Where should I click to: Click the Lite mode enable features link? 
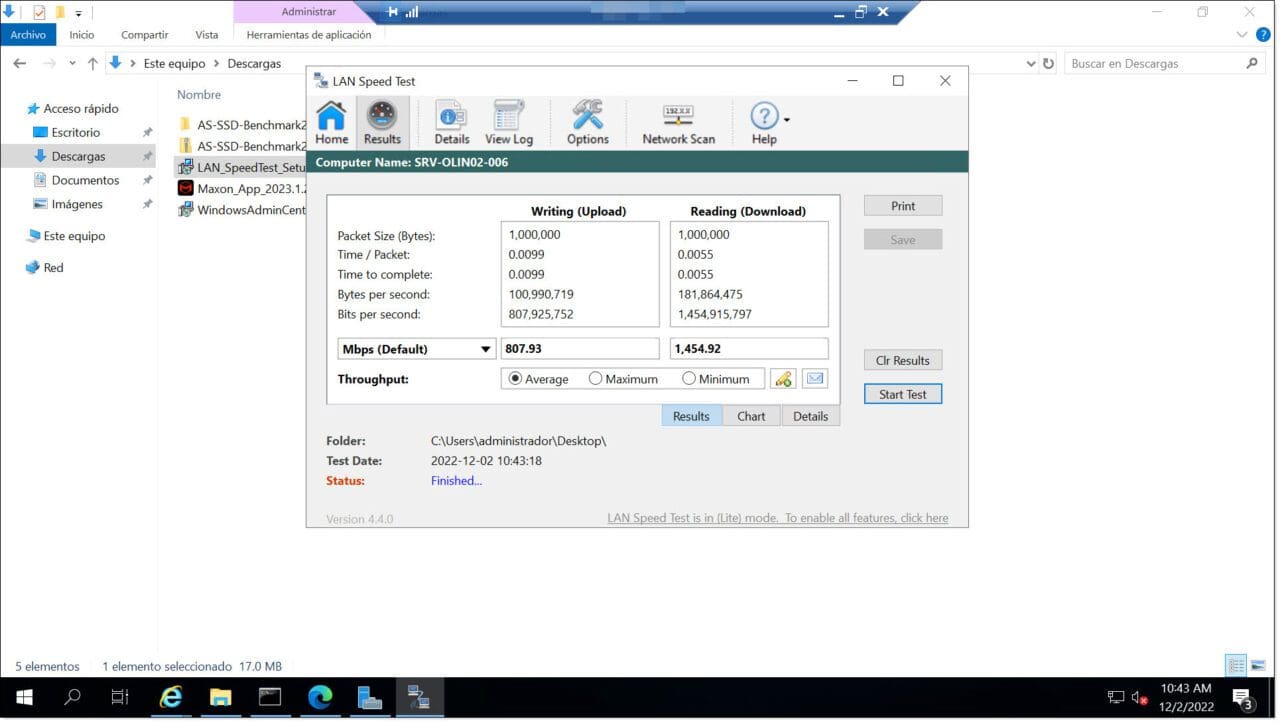click(x=778, y=518)
